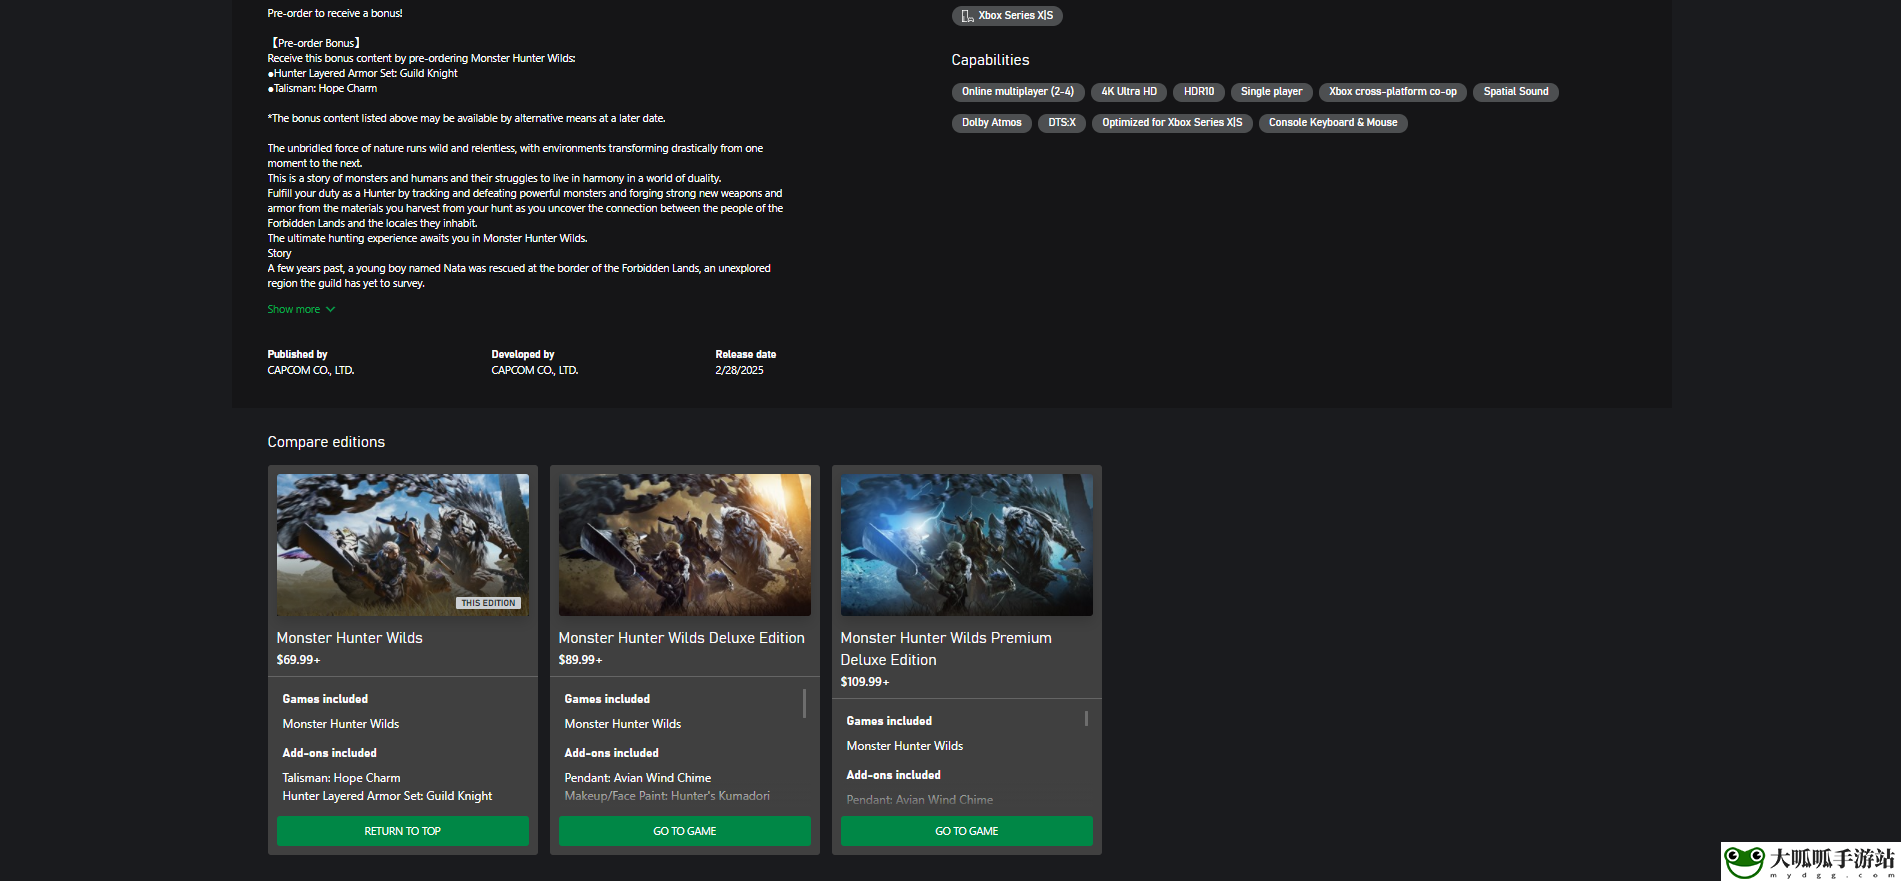Click 'Makeup/Face Paint: Hunter's Kumadori' add-on
The height and width of the screenshot is (881, 1901).
pyautogui.click(x=667, y=796)
